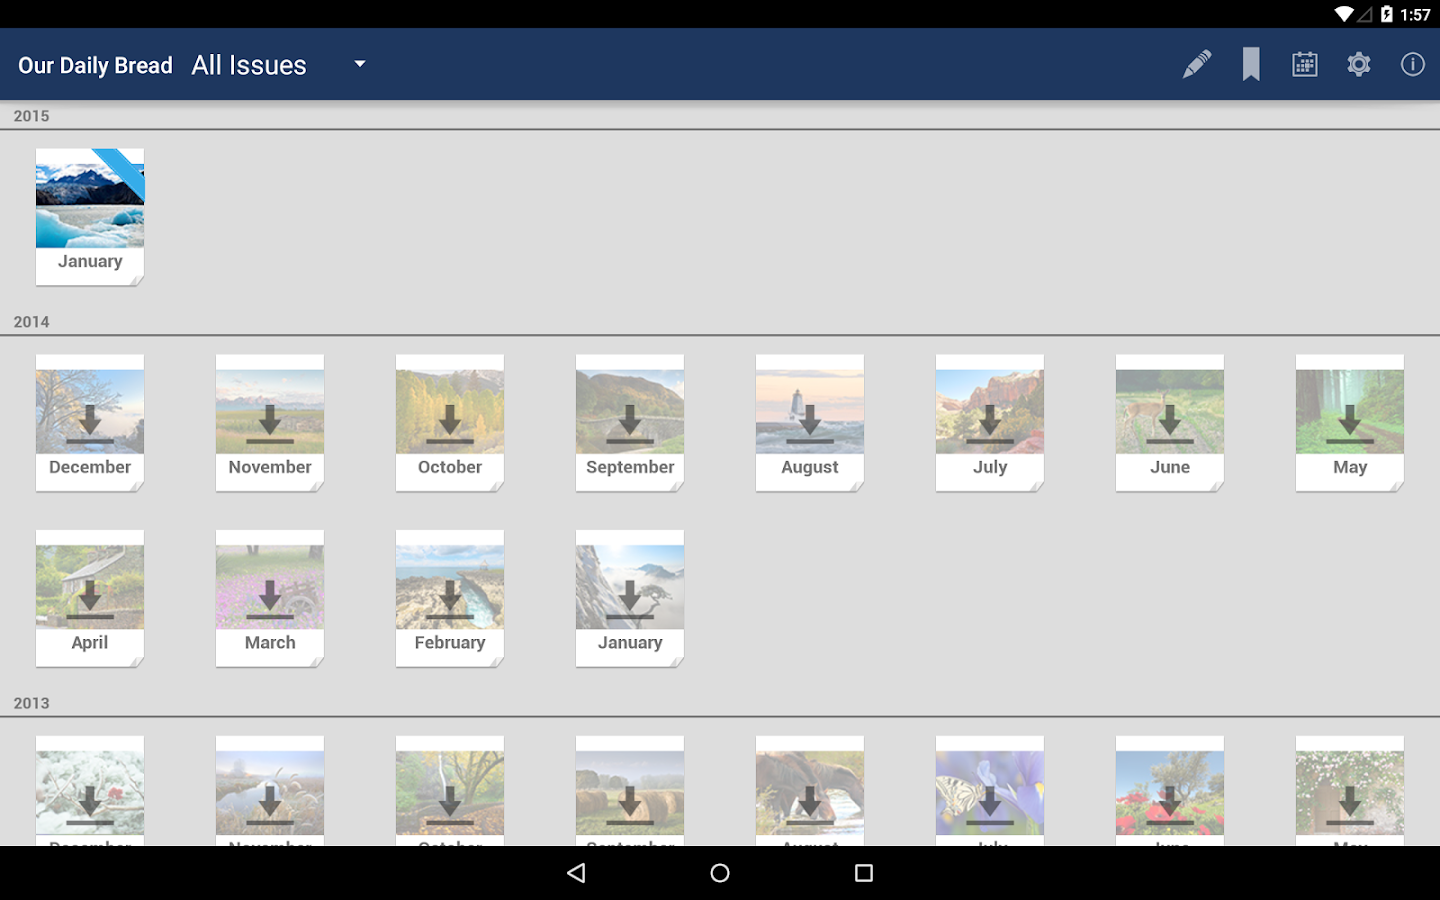Open the notes pencil icon
This screenshot has height=900, width=1440.
click(x=1197, y=65)
